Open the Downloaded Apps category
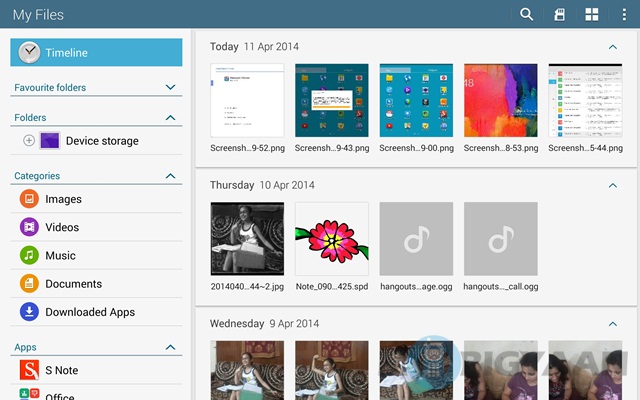The height and width of the screenshot is (400, 640). pos(96,311)
